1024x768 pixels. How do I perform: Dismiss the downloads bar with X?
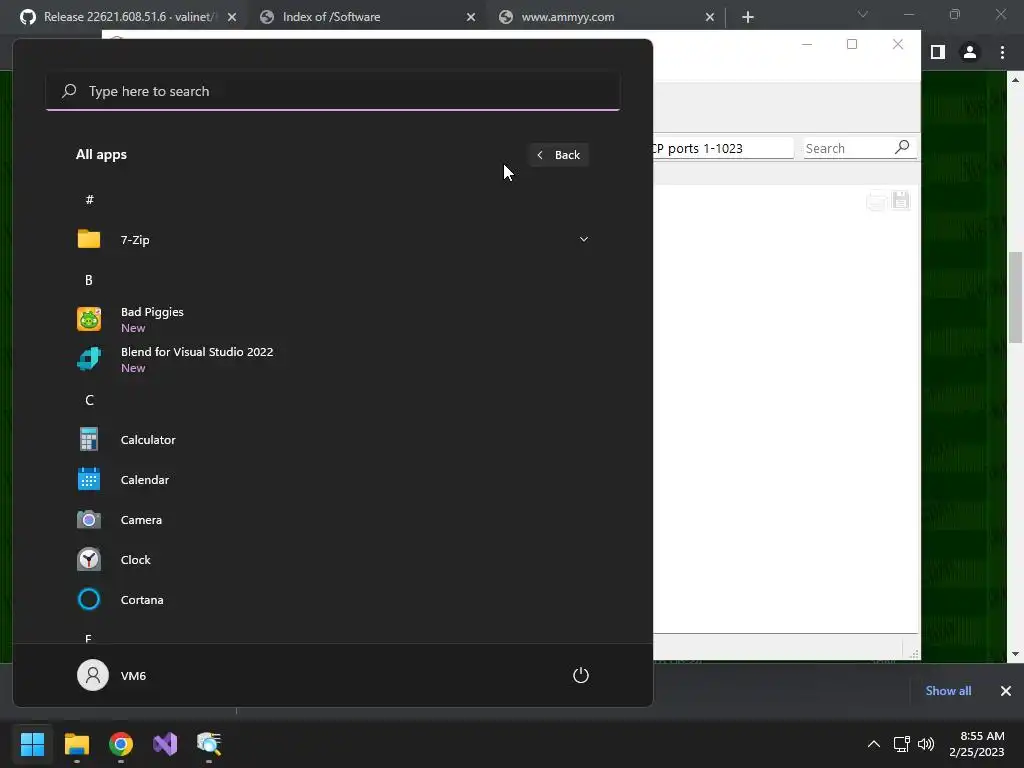(1006, 691)
